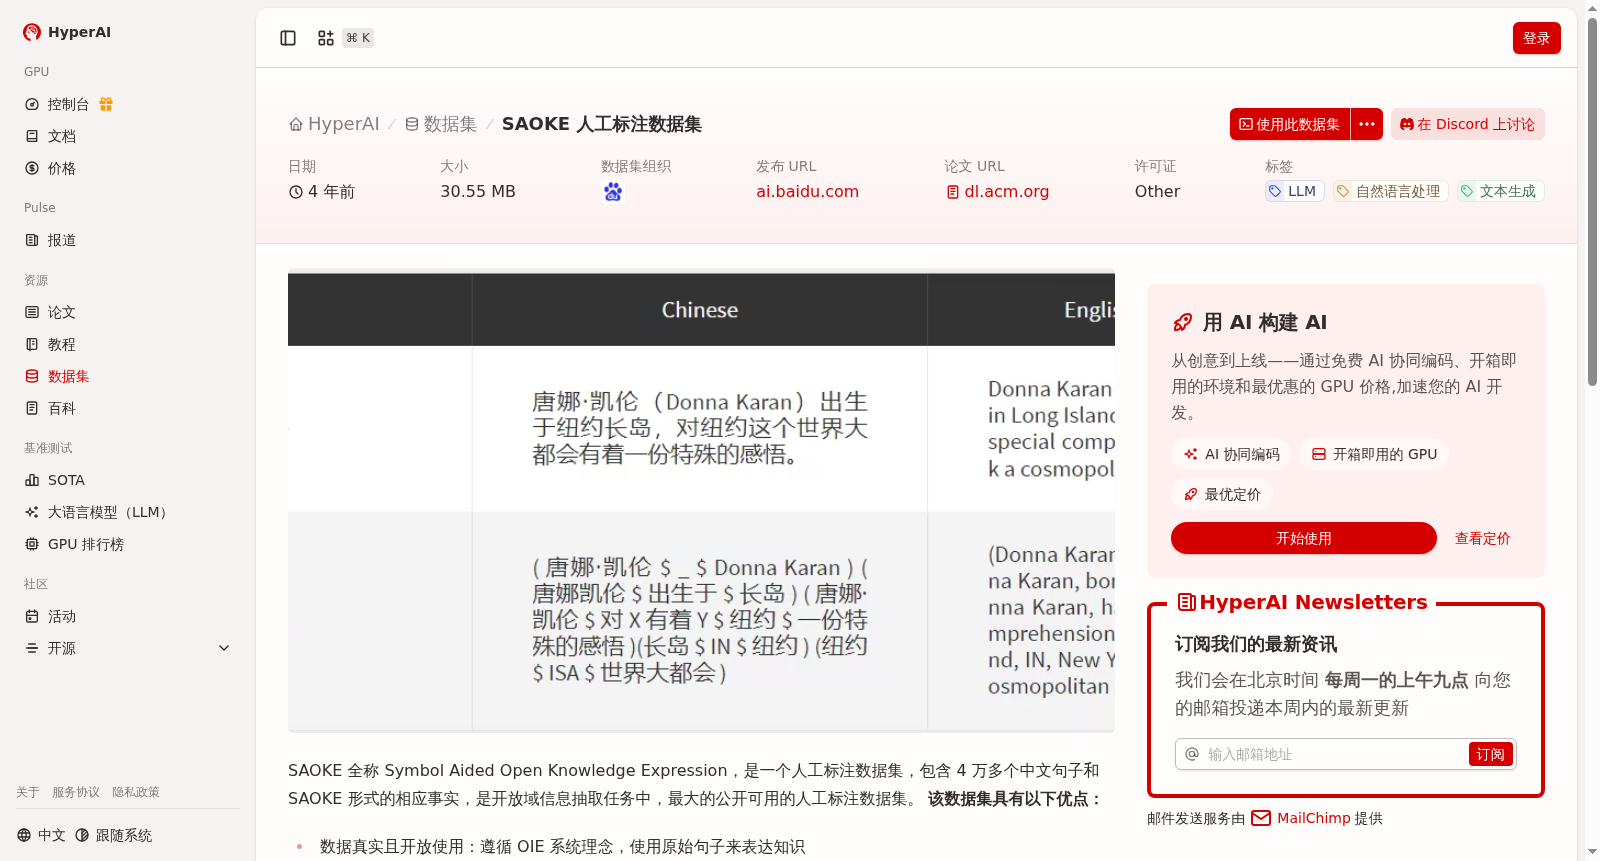Click the SAOKE dataset example image
Image resolution: width=1600 pixels, height=861 pixels.
(701, 502)
